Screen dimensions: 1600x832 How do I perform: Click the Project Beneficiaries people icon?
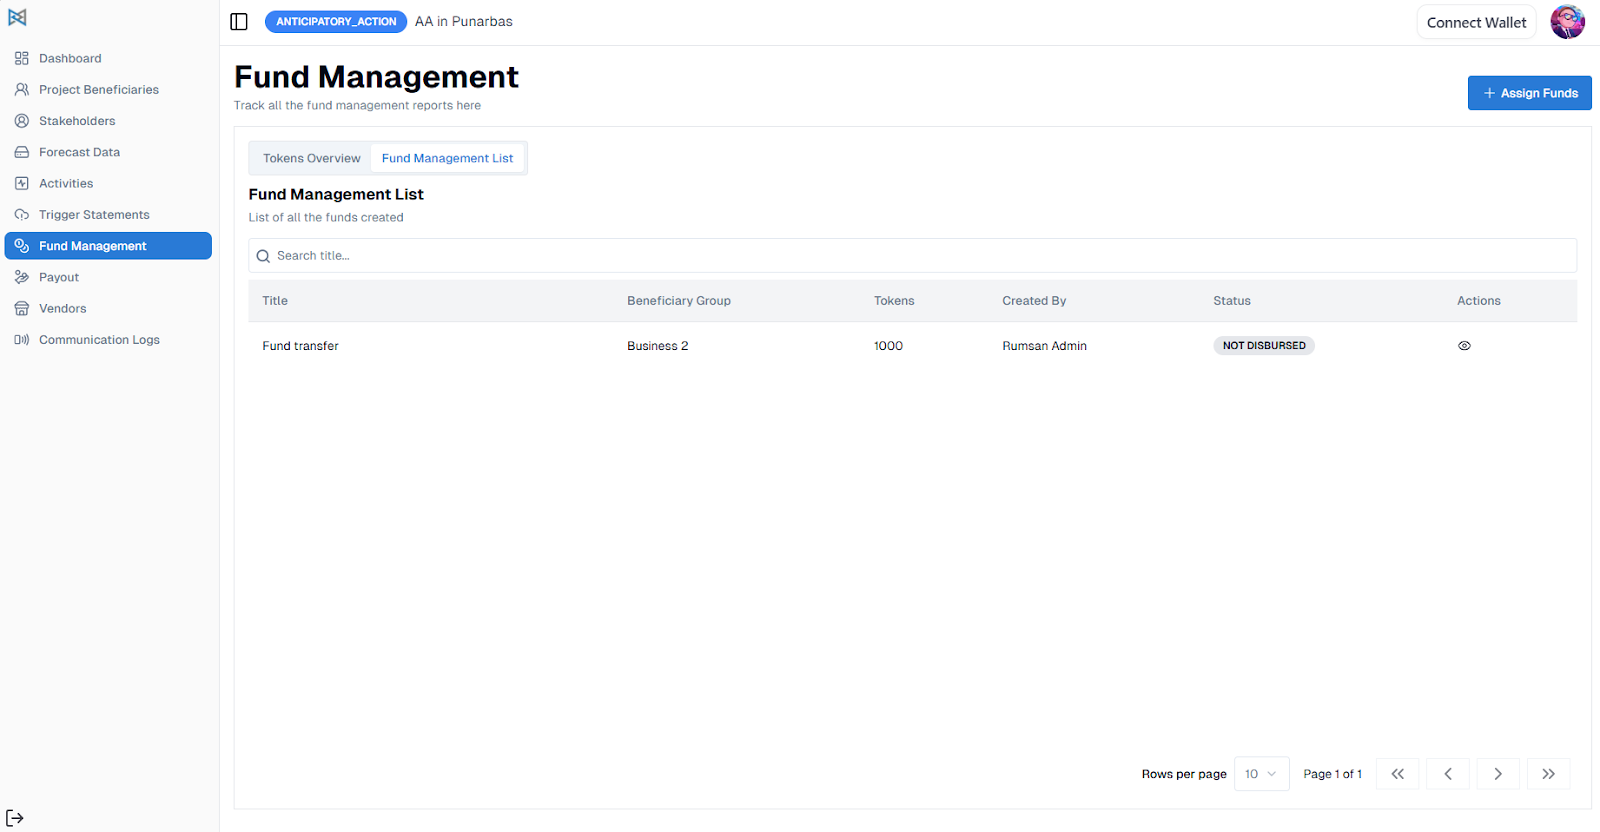point(22,89)
